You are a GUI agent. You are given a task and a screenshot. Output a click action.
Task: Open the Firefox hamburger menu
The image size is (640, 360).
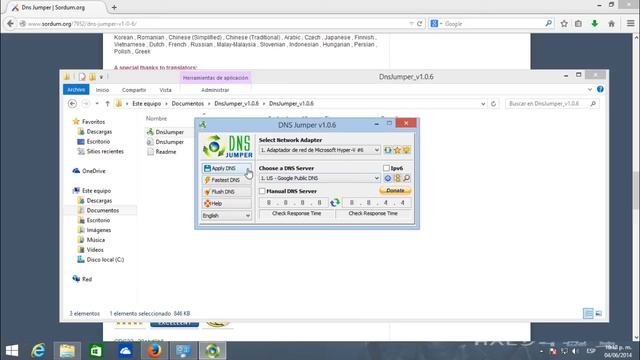tap(631, 24)
